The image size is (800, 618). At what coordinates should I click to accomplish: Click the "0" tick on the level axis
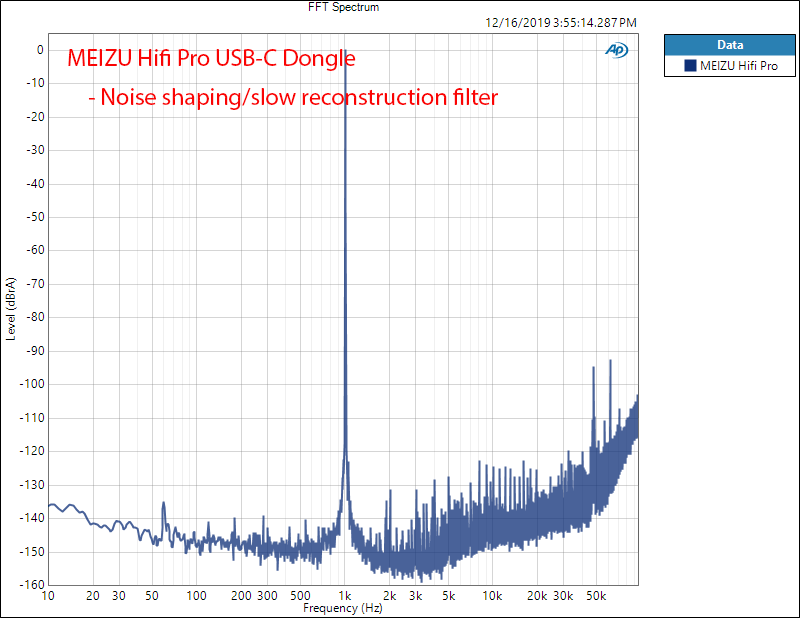[40, 50]
